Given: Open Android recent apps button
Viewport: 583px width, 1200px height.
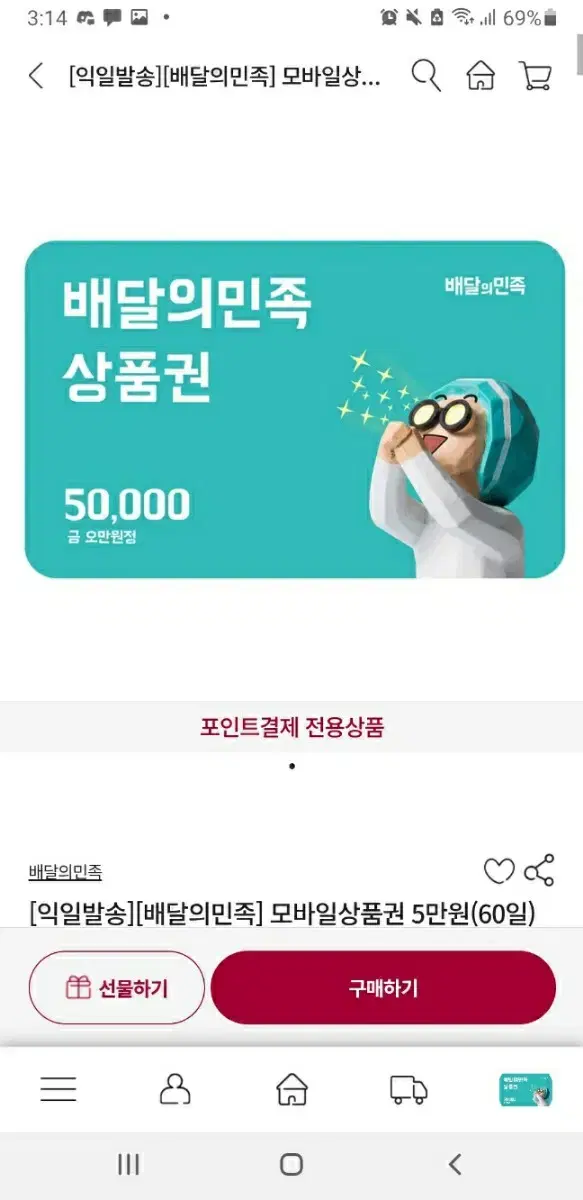Looking at the screenshot, I should (x=128, y=1164).
